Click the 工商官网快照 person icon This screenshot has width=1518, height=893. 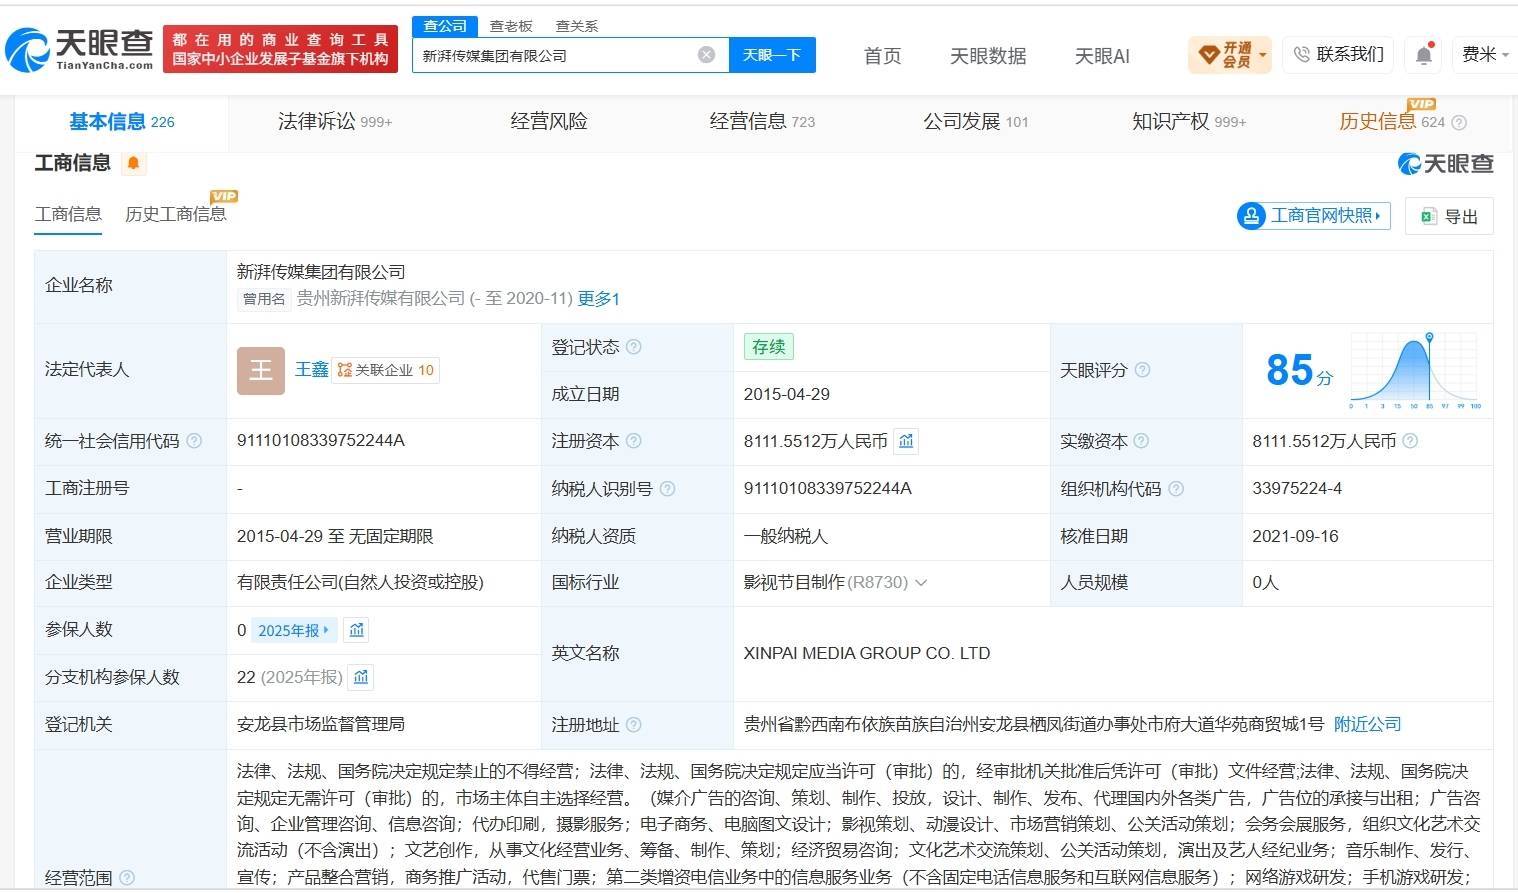click(1251, 216)
